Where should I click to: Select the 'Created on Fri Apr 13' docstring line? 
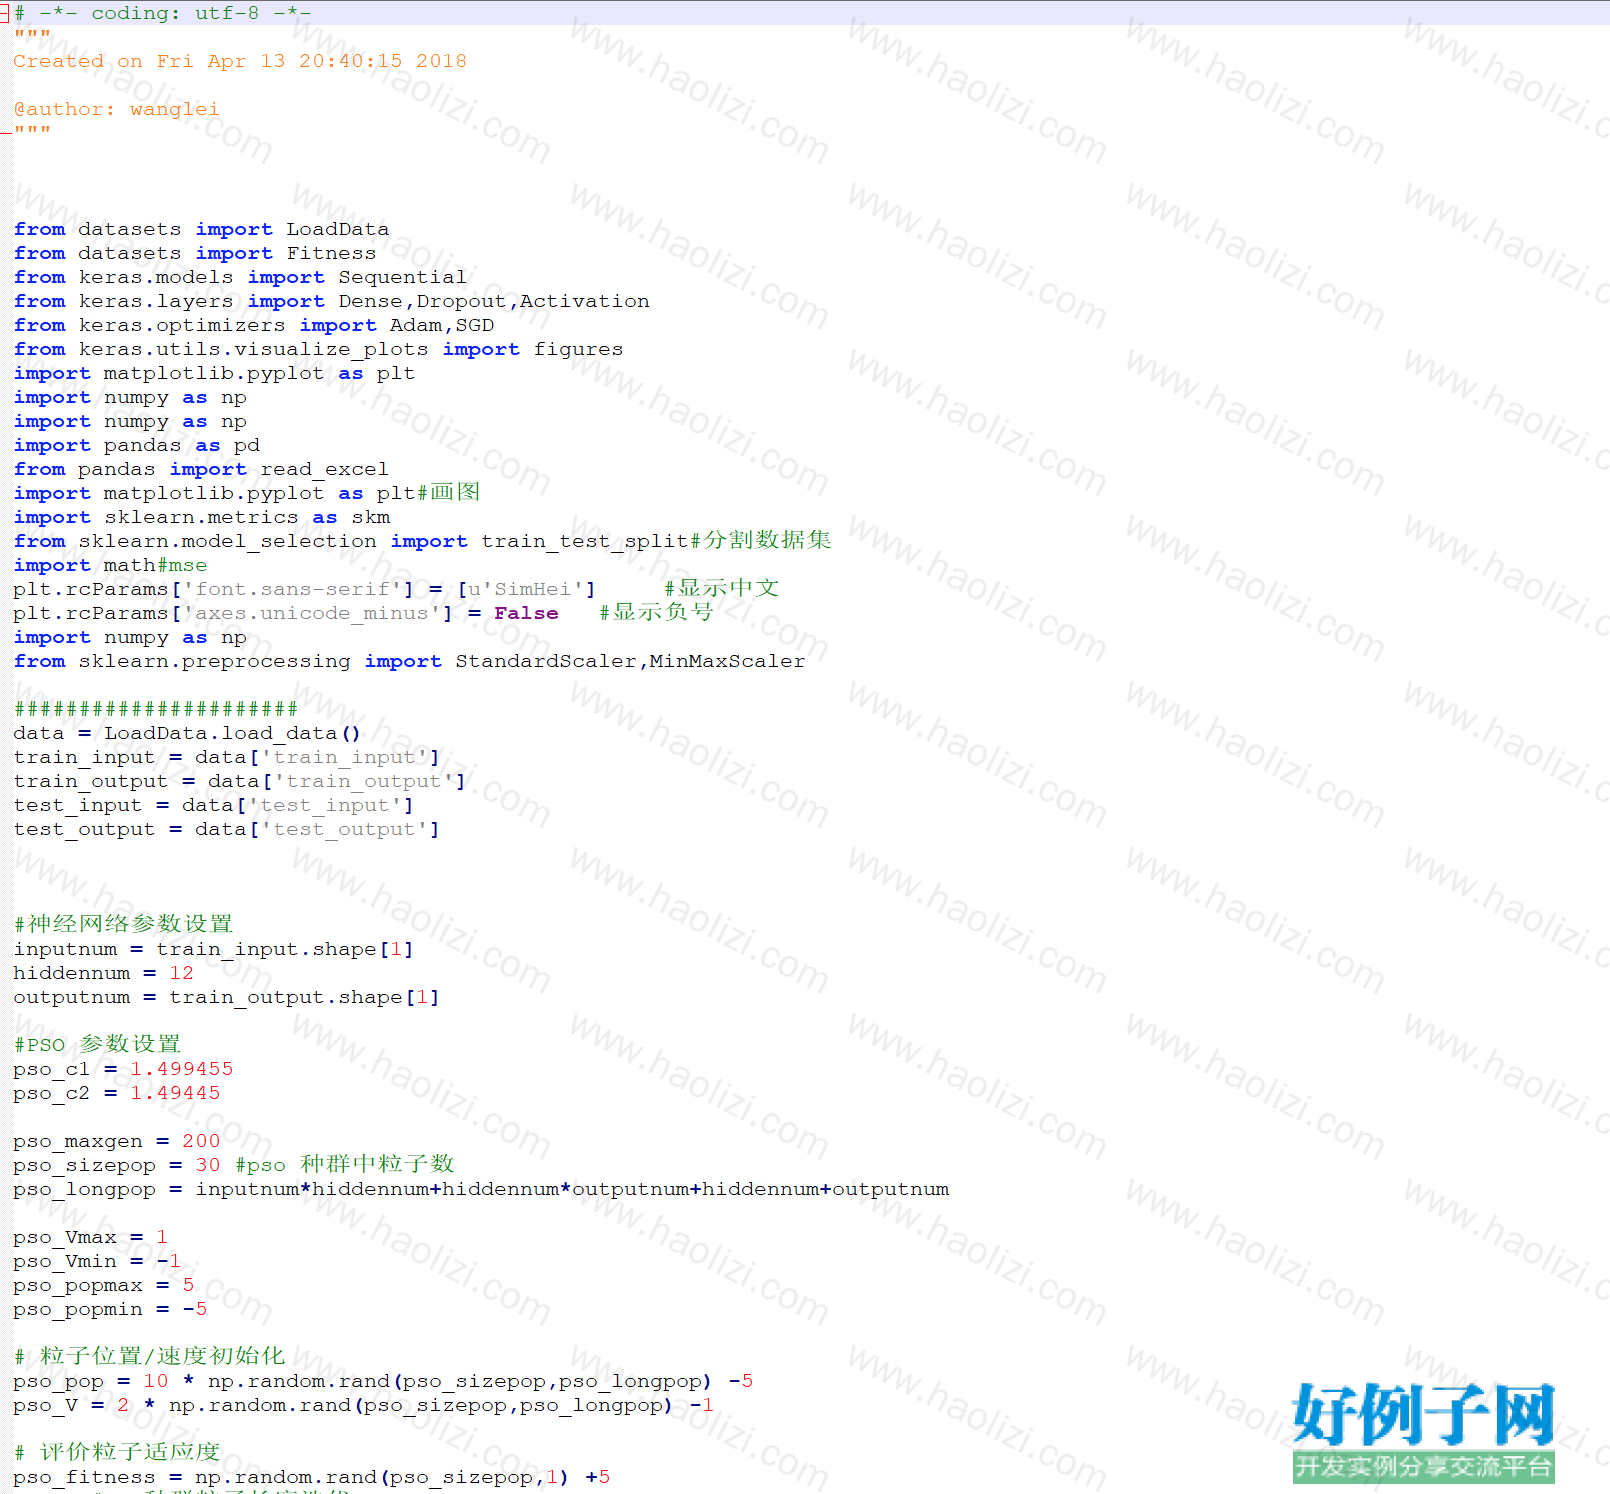tap(240, 61)
